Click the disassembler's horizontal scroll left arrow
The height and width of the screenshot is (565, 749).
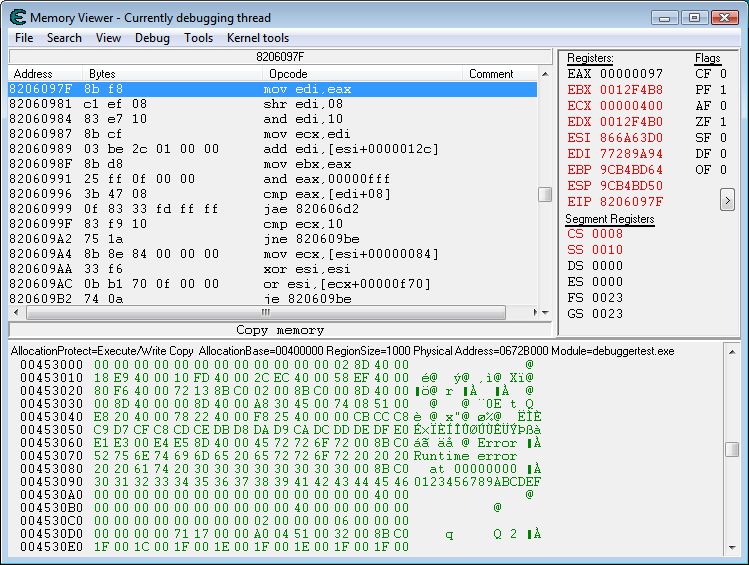(x=15, y=313)
